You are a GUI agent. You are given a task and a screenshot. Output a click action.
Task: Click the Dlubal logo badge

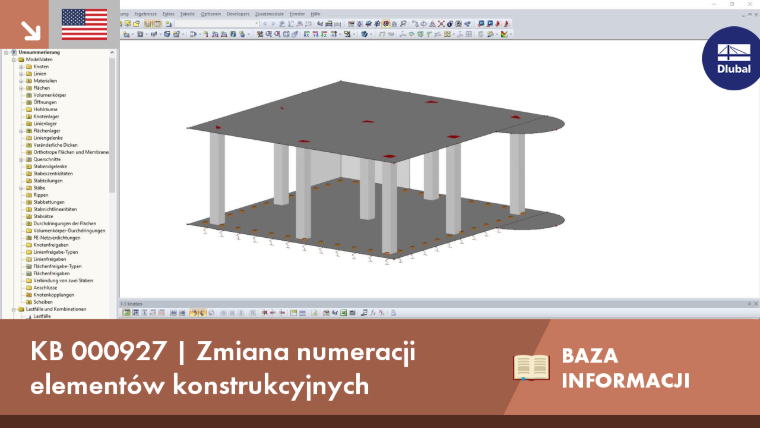click(x=732, y=58)
